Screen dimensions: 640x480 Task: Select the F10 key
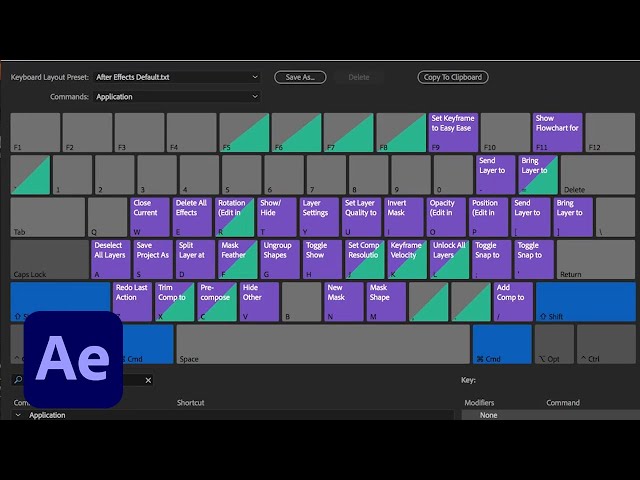[x=505, y=133]
